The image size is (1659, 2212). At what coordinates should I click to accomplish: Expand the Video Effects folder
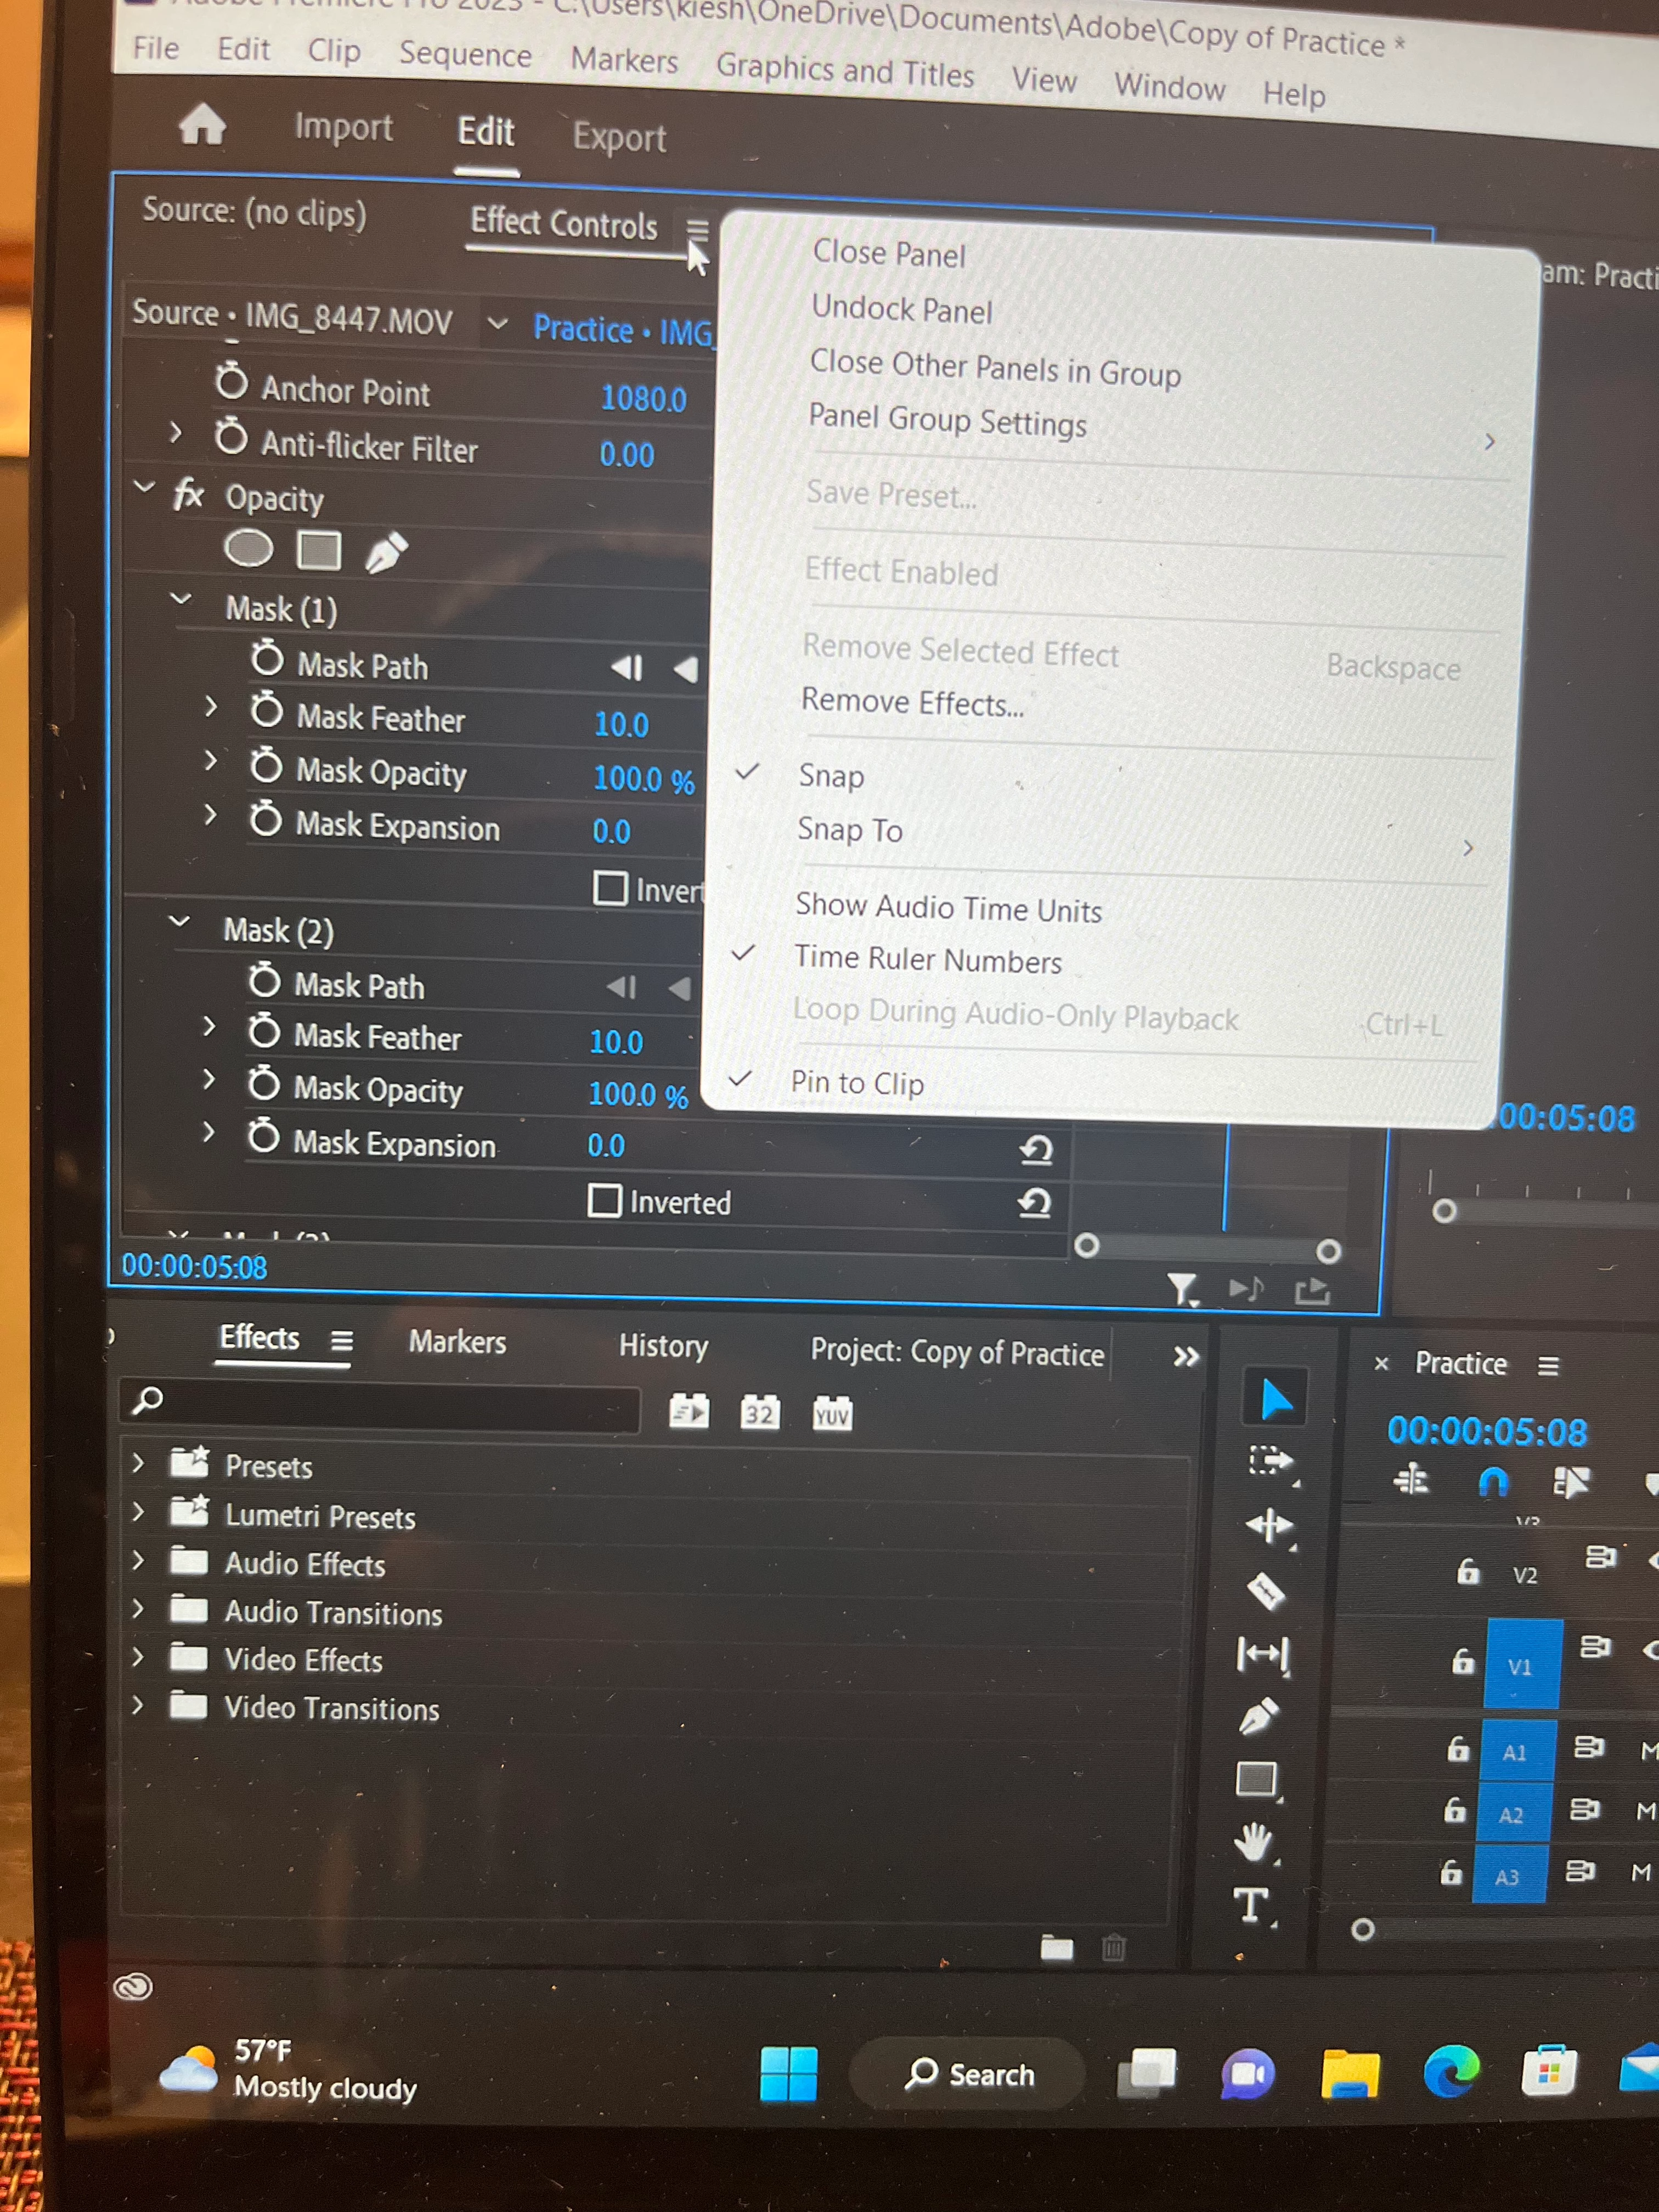[x=138, y=1658]
